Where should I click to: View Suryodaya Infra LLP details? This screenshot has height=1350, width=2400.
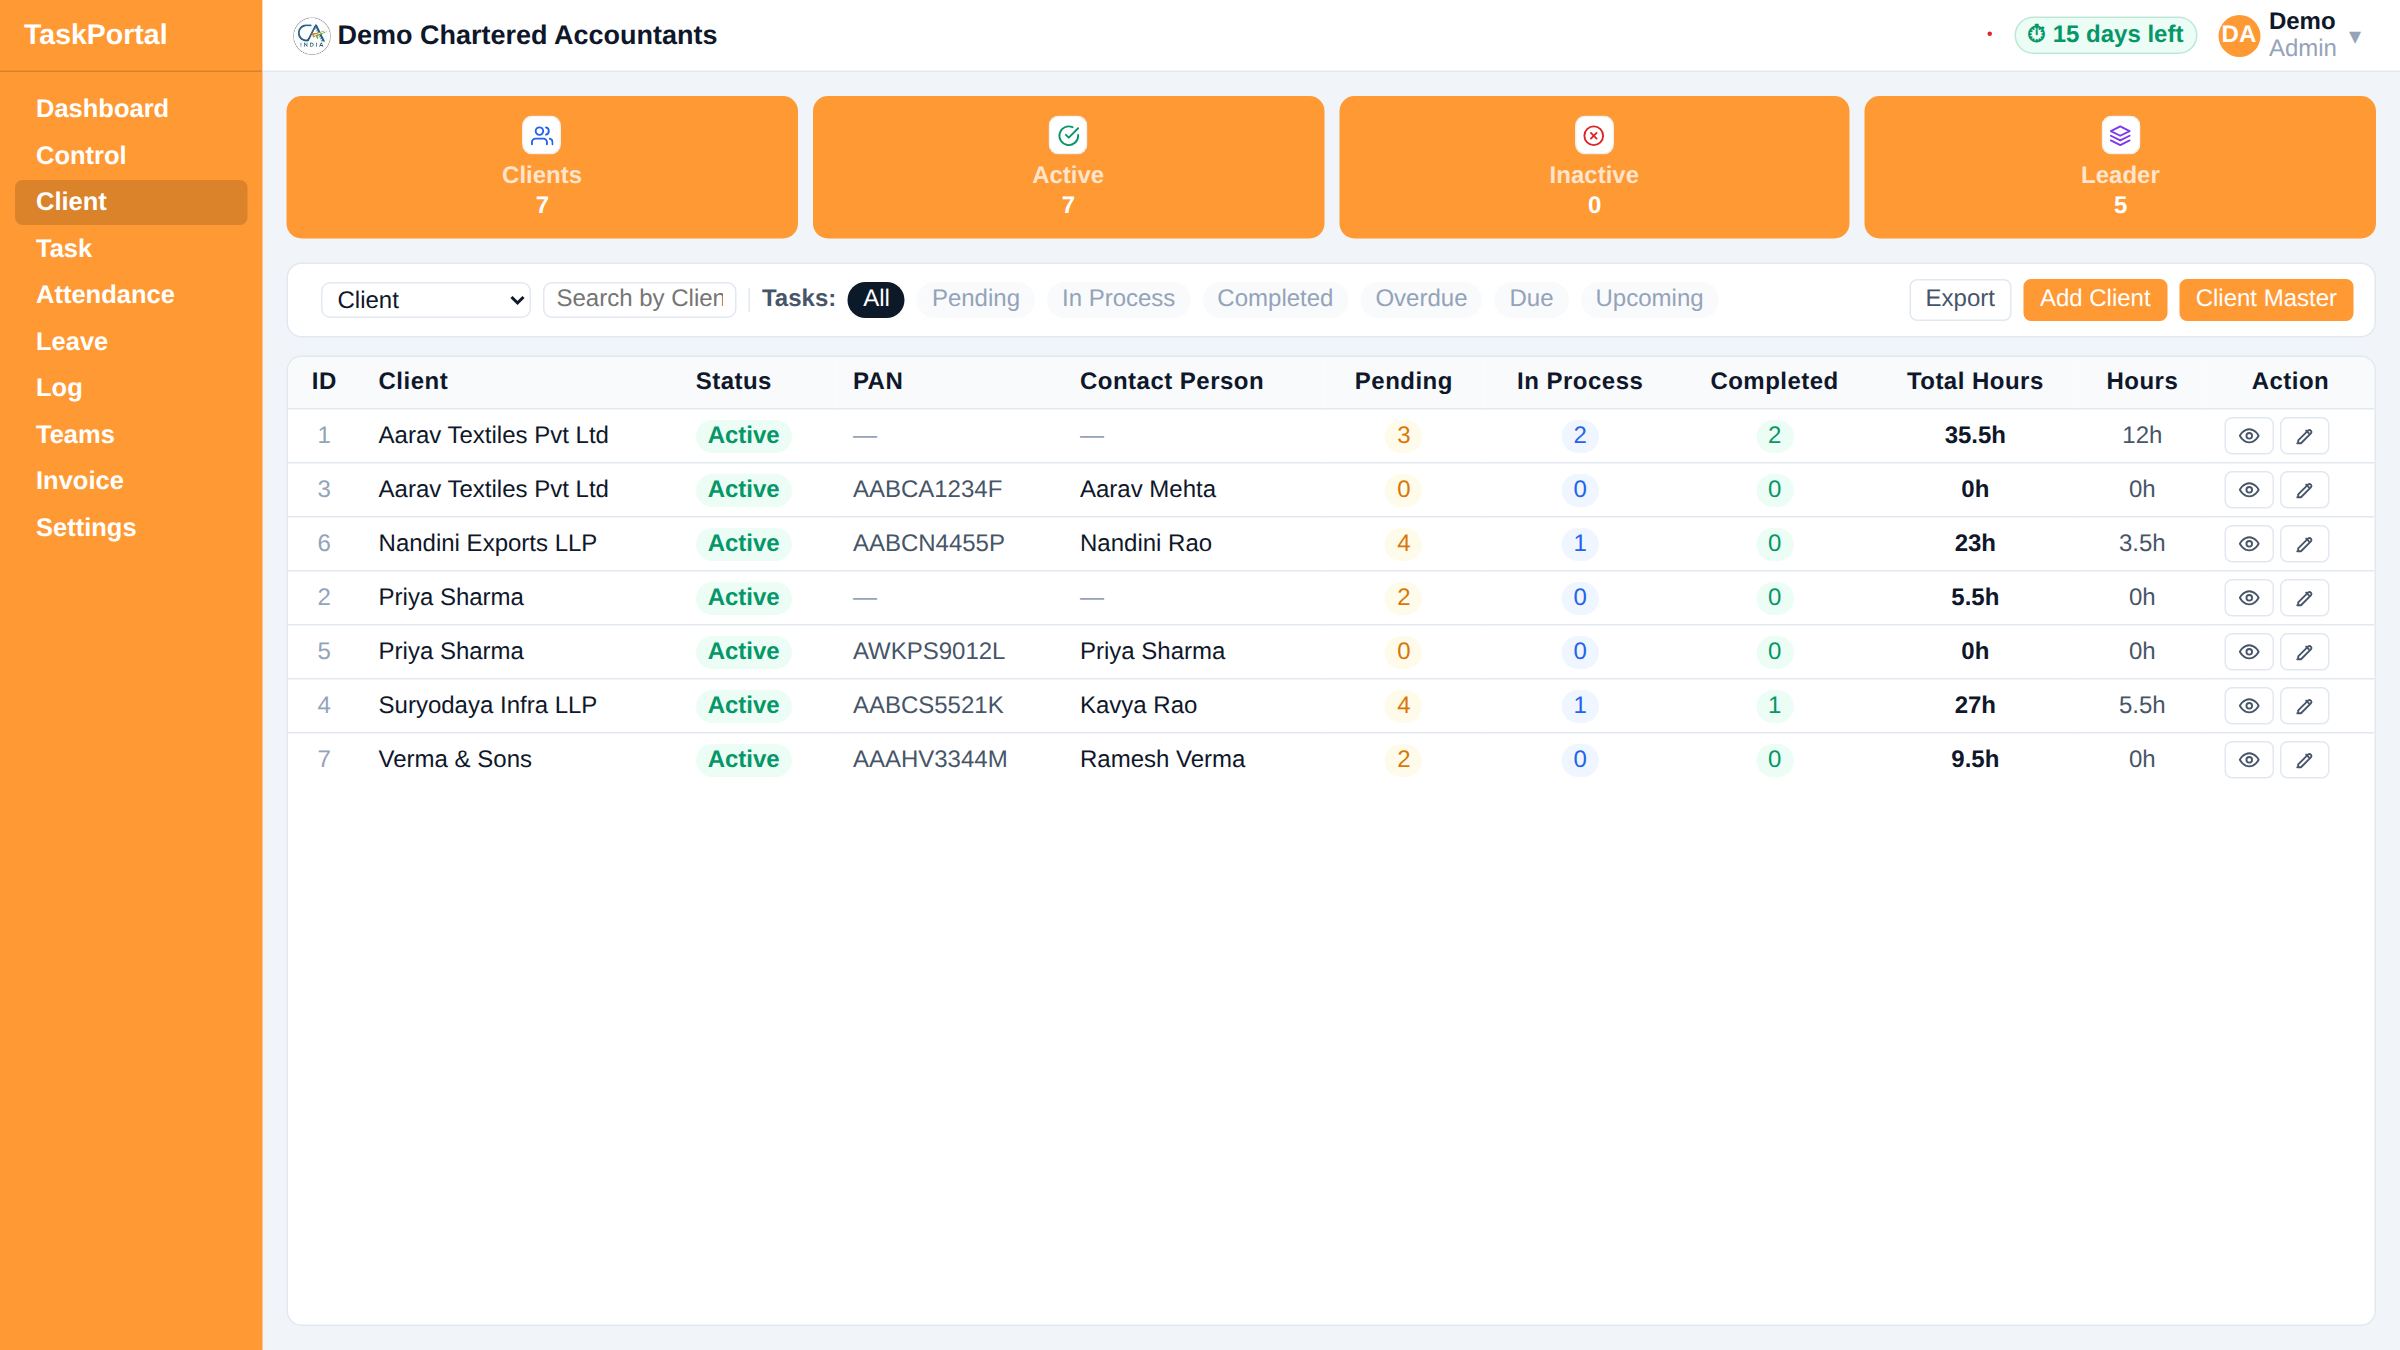pos(2248,706)
